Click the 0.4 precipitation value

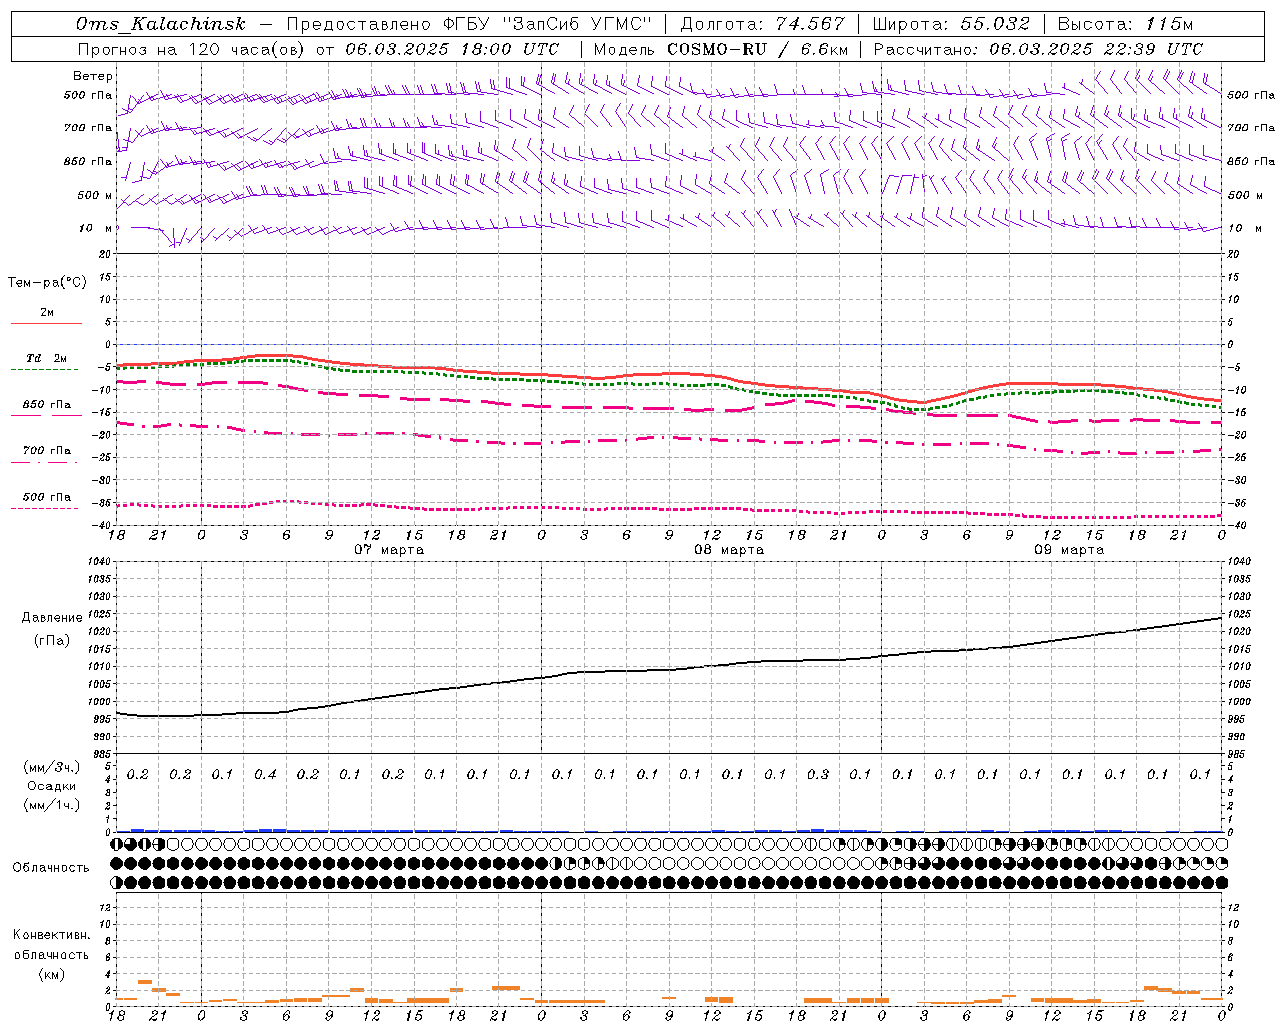(265, 775)
